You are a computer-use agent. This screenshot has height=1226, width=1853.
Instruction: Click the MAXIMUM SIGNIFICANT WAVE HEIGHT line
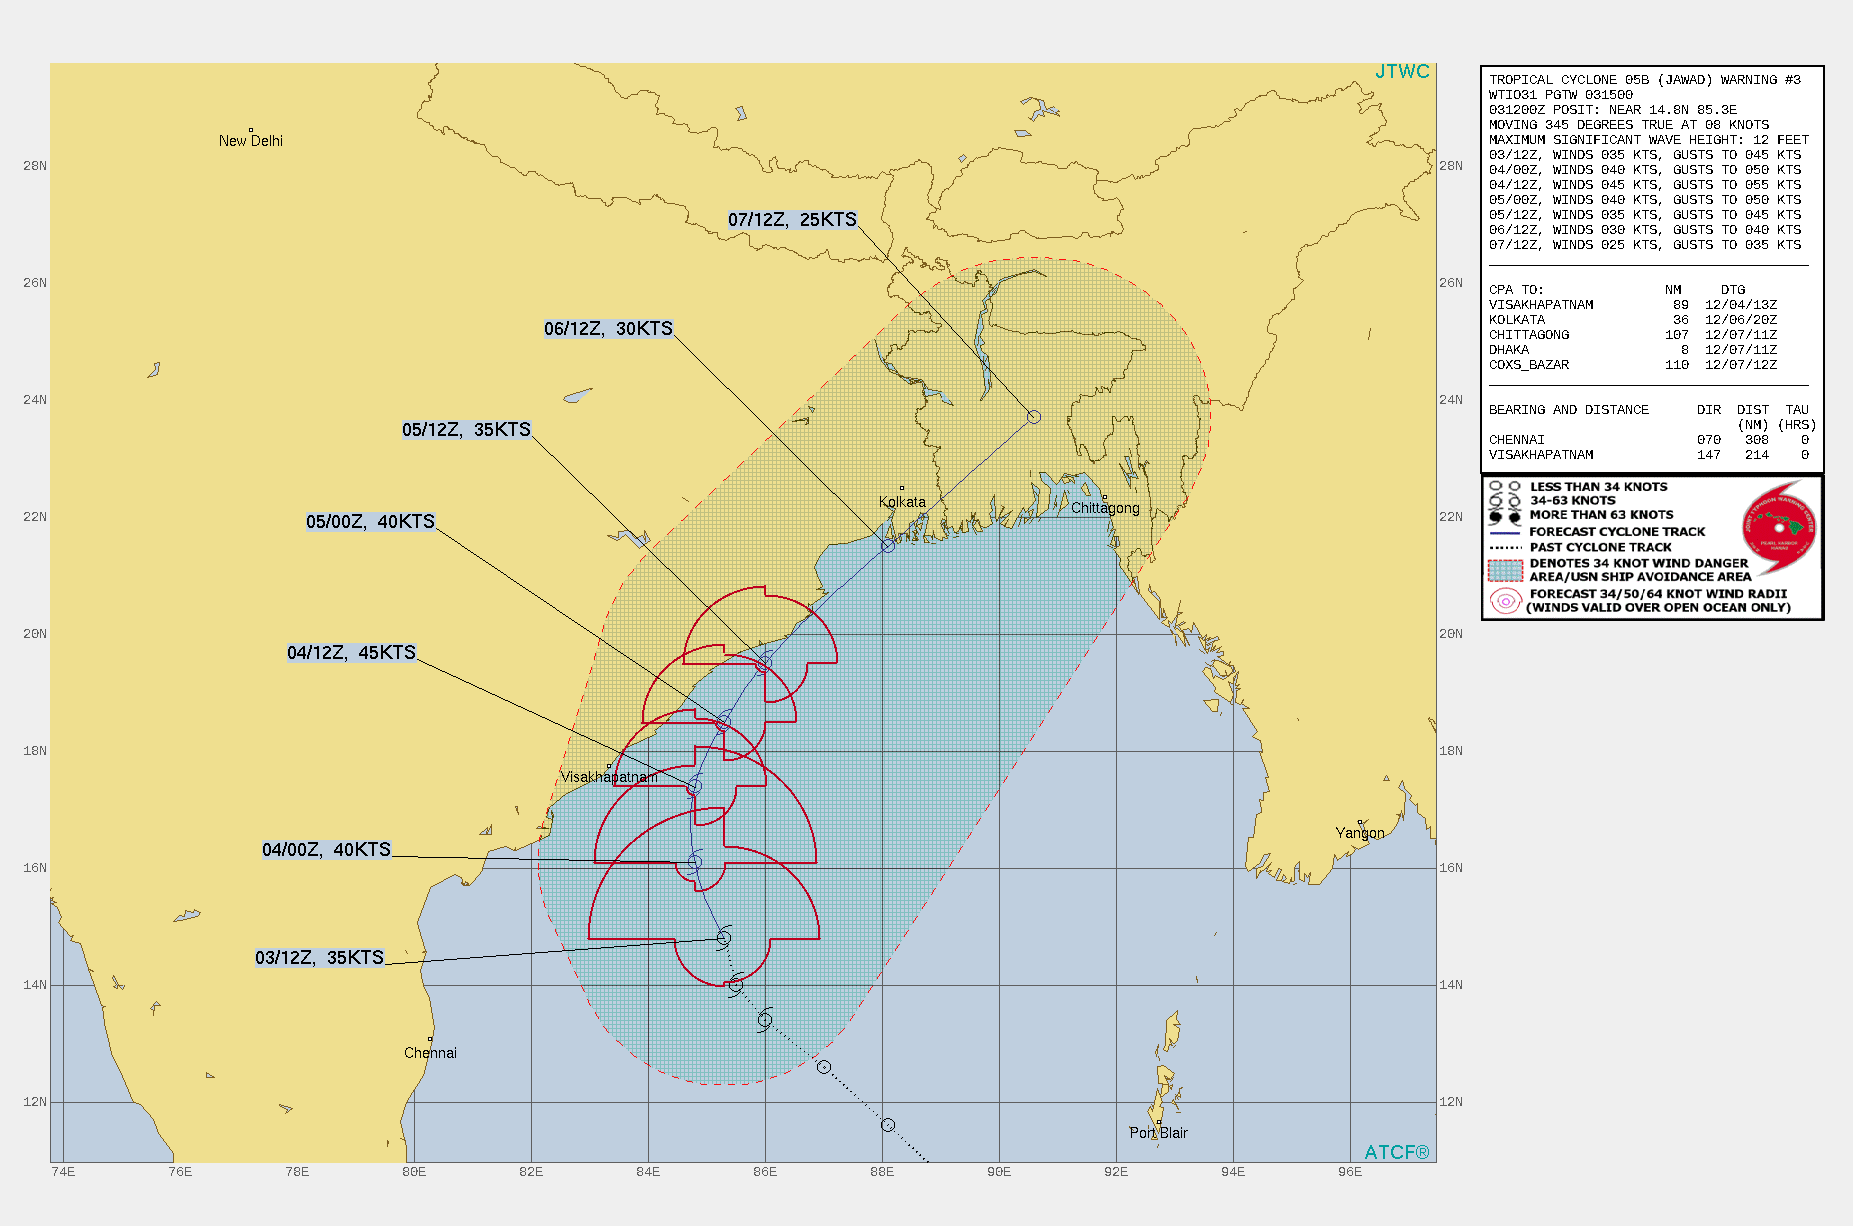tap(1648, 140)
